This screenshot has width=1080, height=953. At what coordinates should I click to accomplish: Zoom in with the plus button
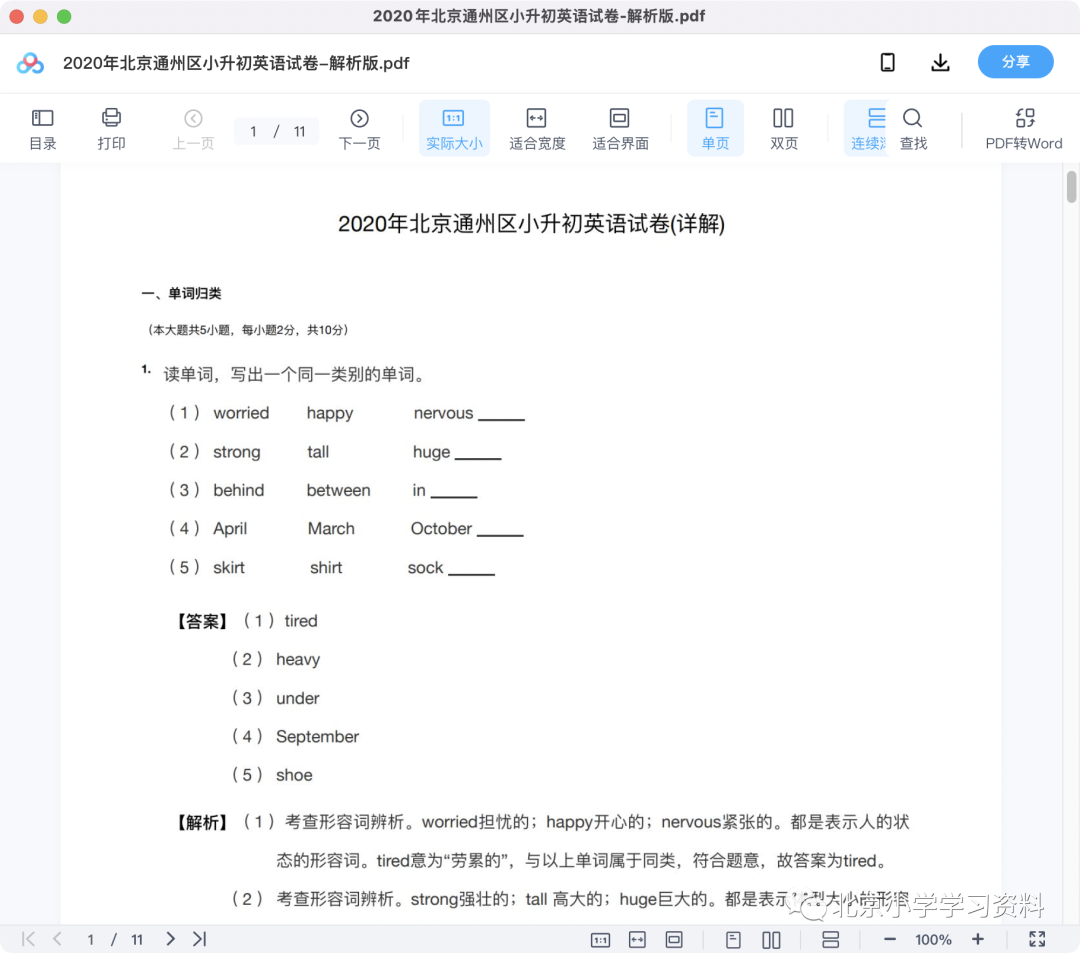pyautogui.click(x=977, y=939)
